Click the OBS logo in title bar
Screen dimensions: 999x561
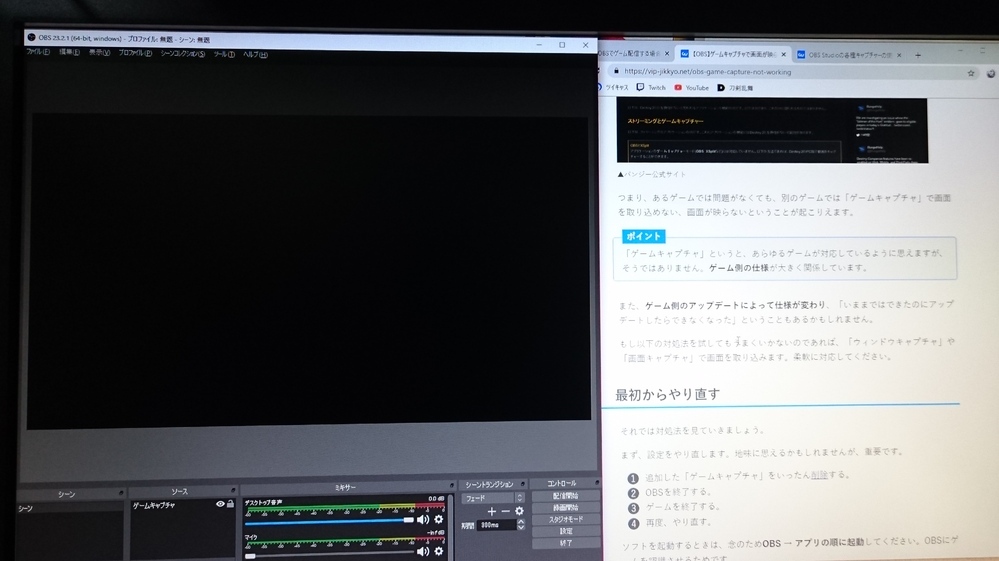pyautogui.click(x=31, y=38)
